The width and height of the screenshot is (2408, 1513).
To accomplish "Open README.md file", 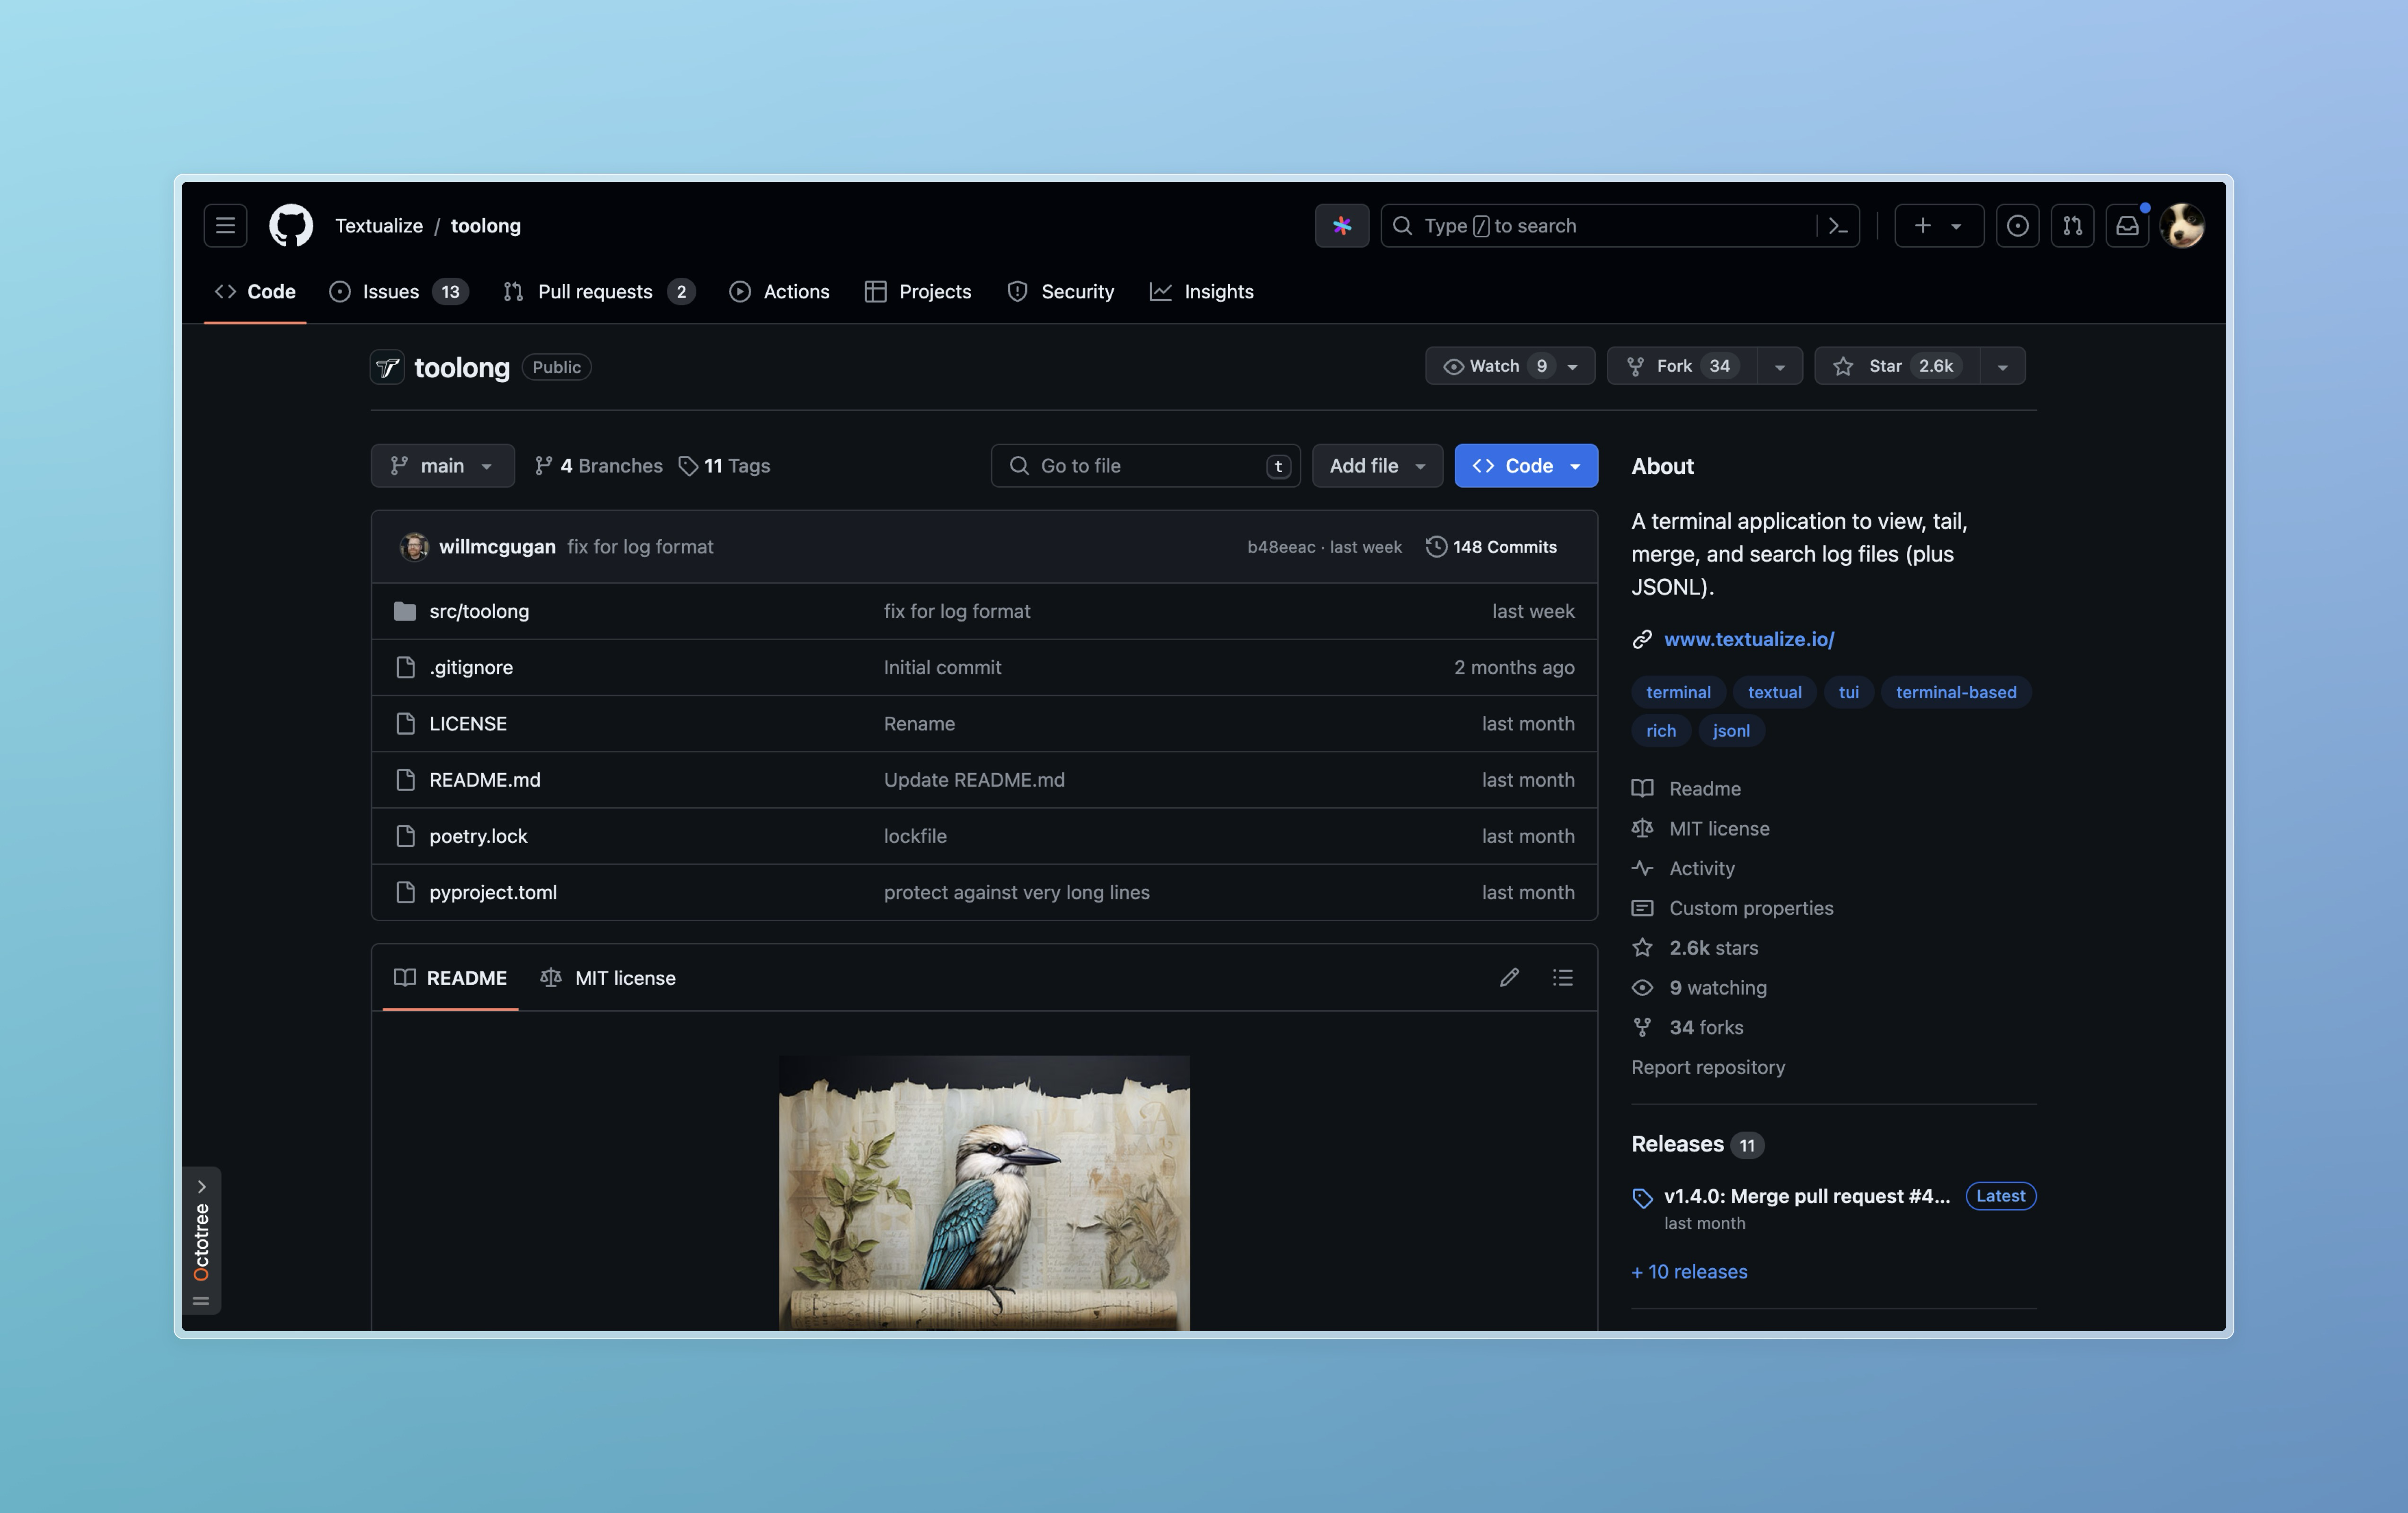I will tap(485, 780).
